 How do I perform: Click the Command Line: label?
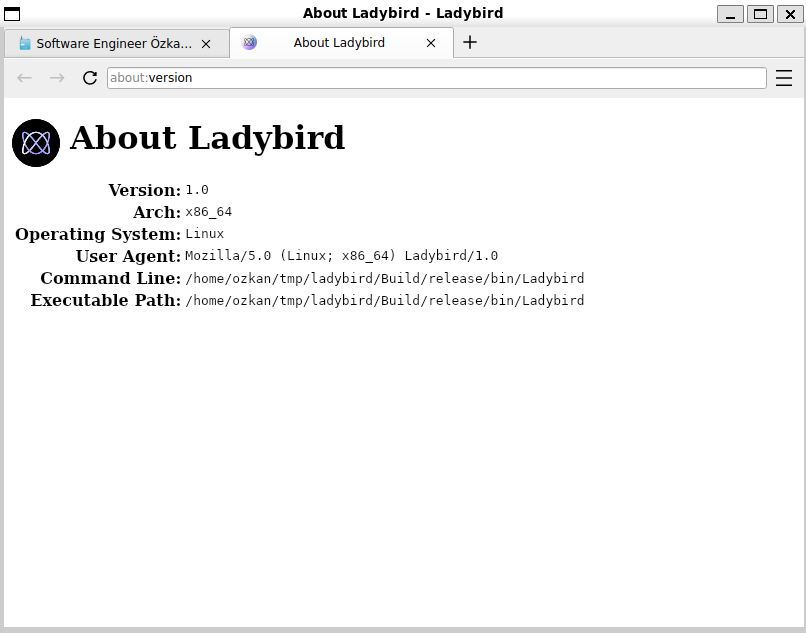tap(111, 278)
